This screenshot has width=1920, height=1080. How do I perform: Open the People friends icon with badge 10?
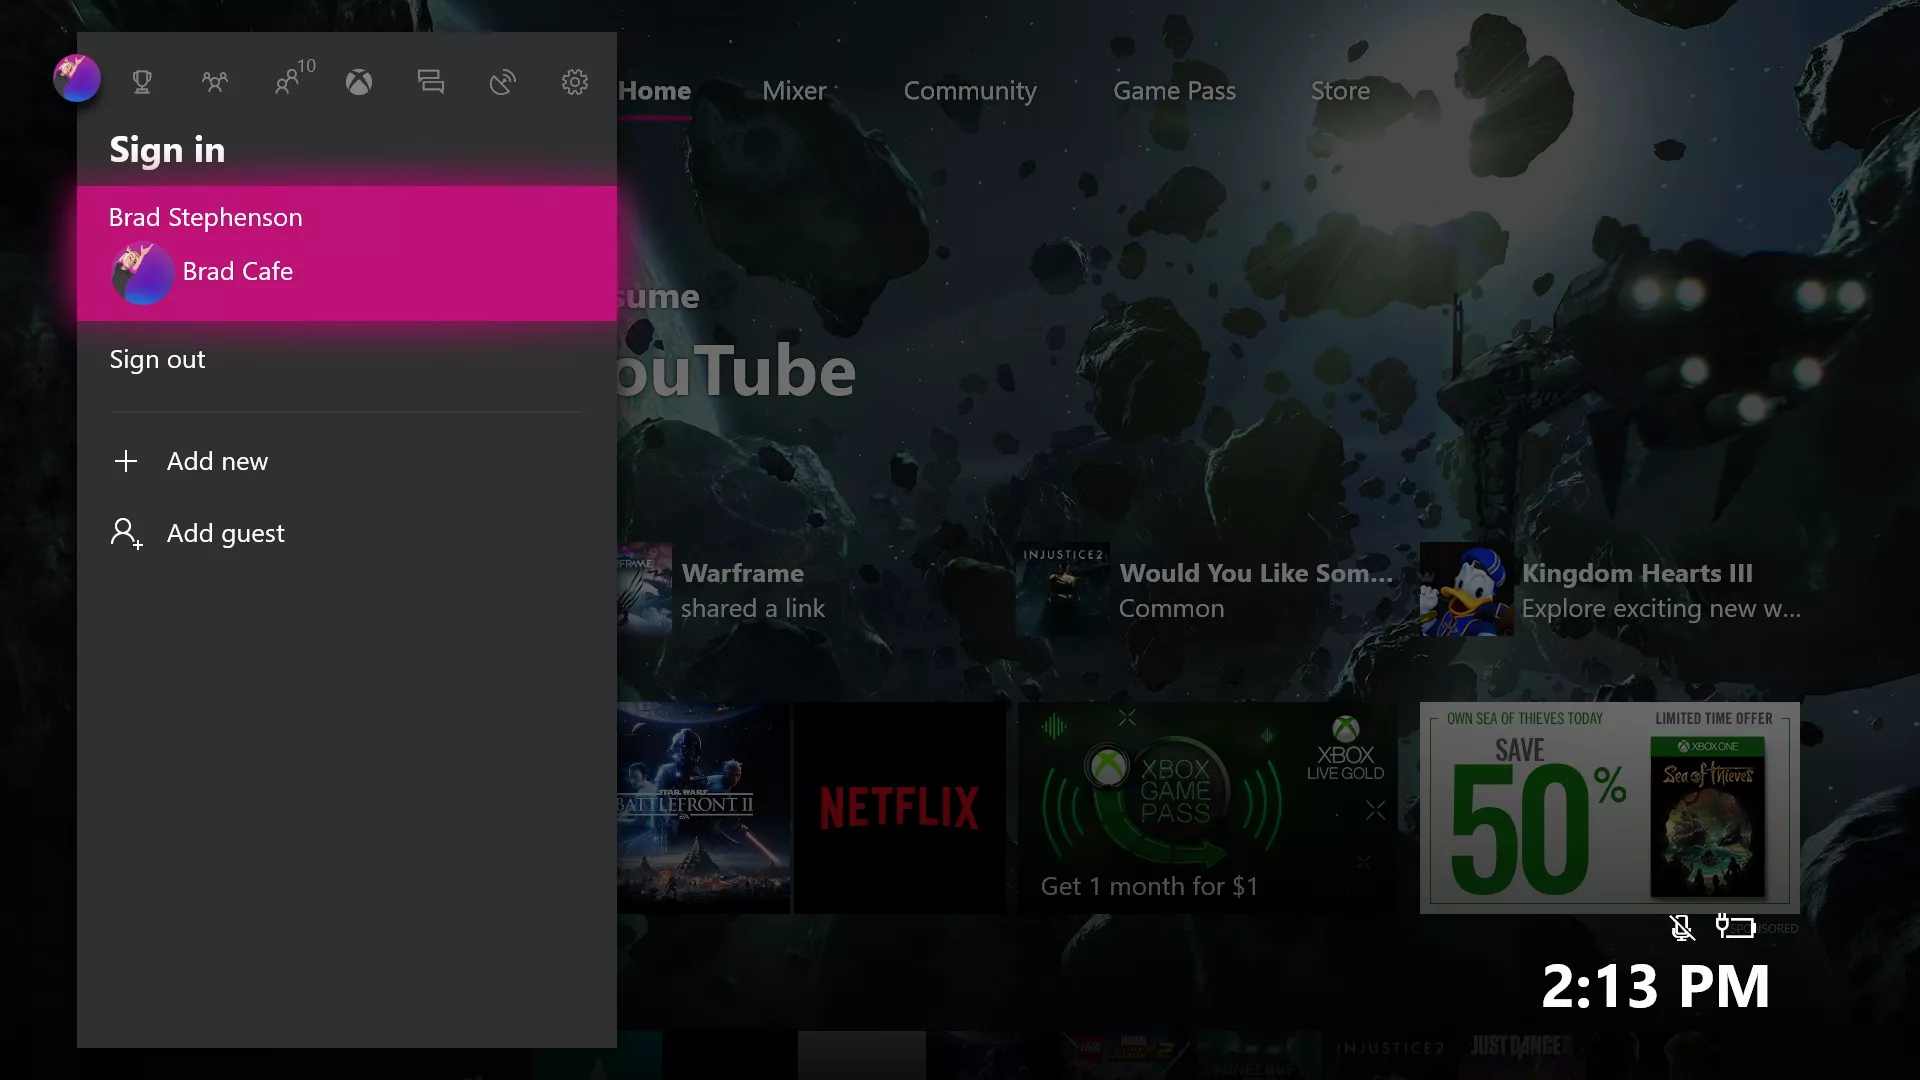294,78
